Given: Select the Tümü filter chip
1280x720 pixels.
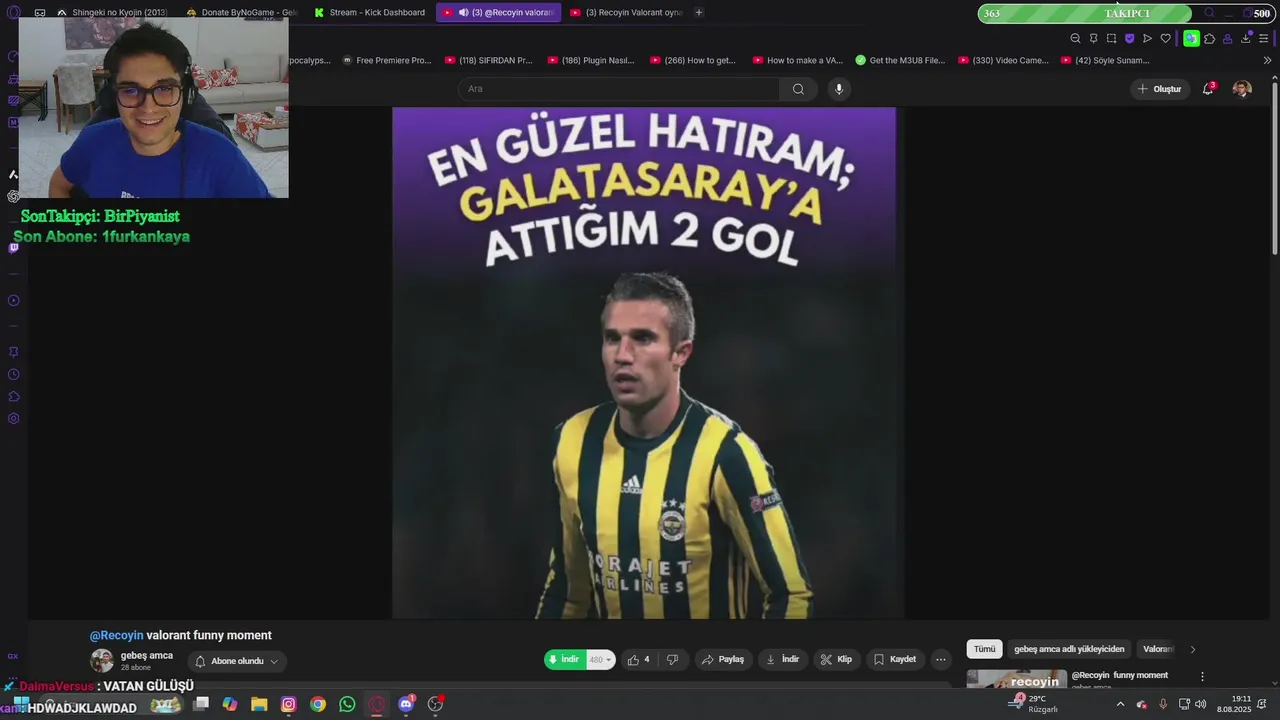Looking at the screenshot, I should point(985,649).
